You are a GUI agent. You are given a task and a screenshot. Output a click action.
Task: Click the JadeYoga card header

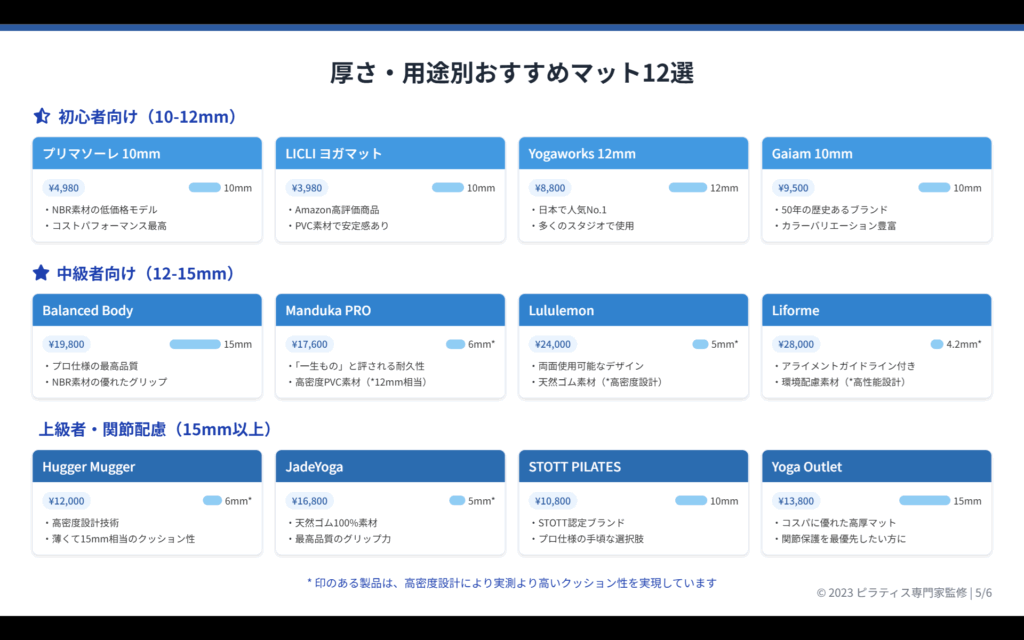[x=390, y=467]
